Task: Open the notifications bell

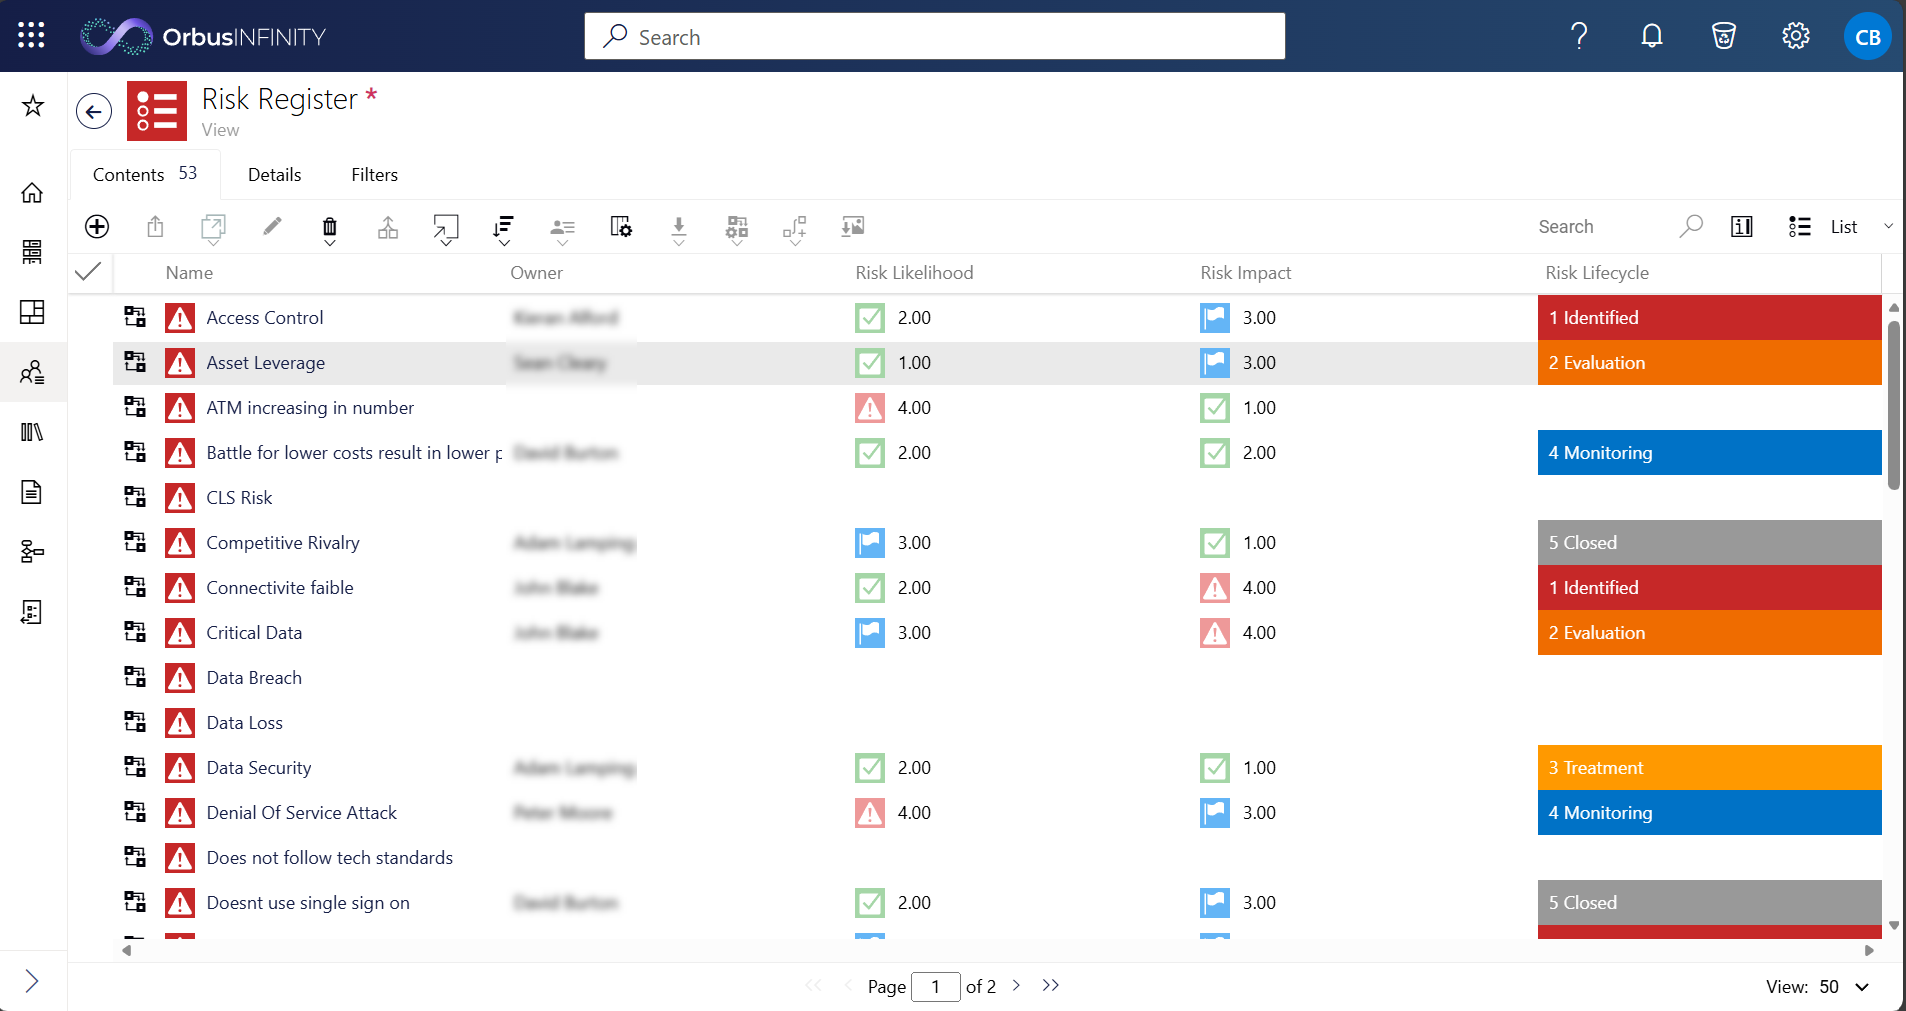Action: (x=1652, y=36)
